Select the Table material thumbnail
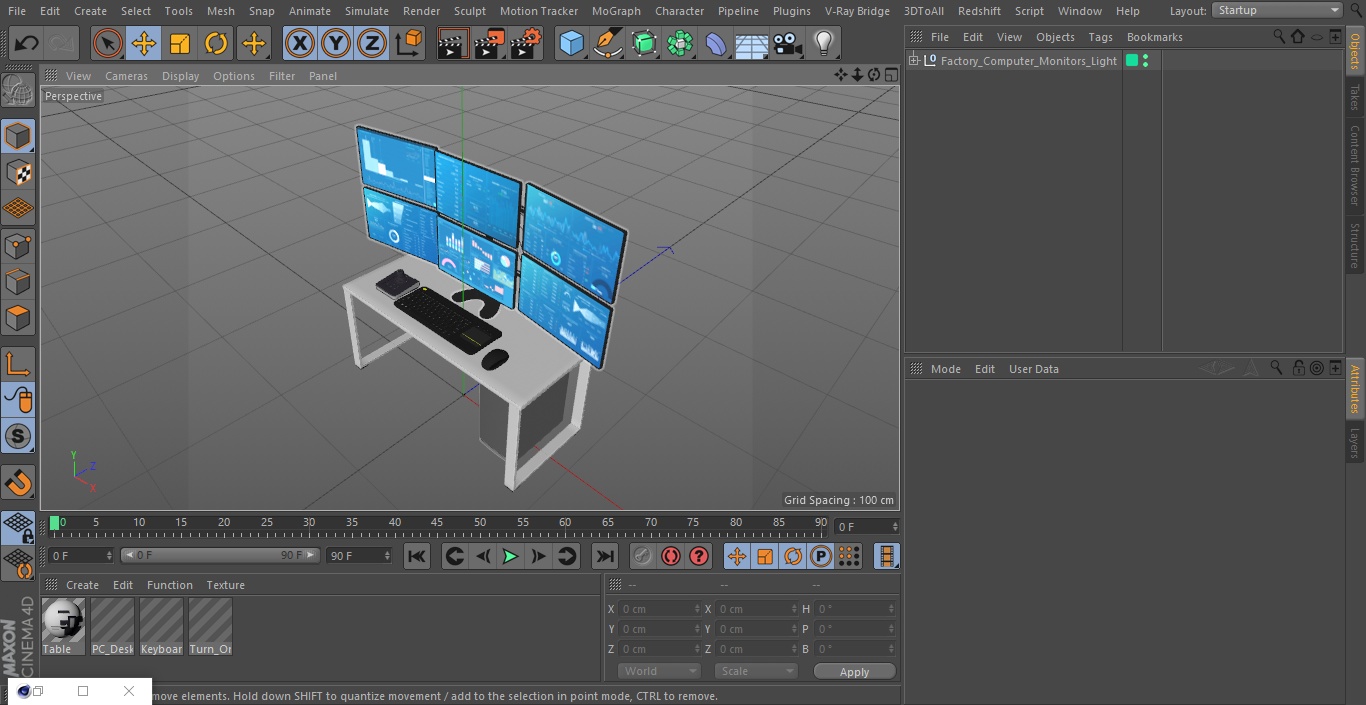Screen dimensions: 1366x705 pos(63,626)
